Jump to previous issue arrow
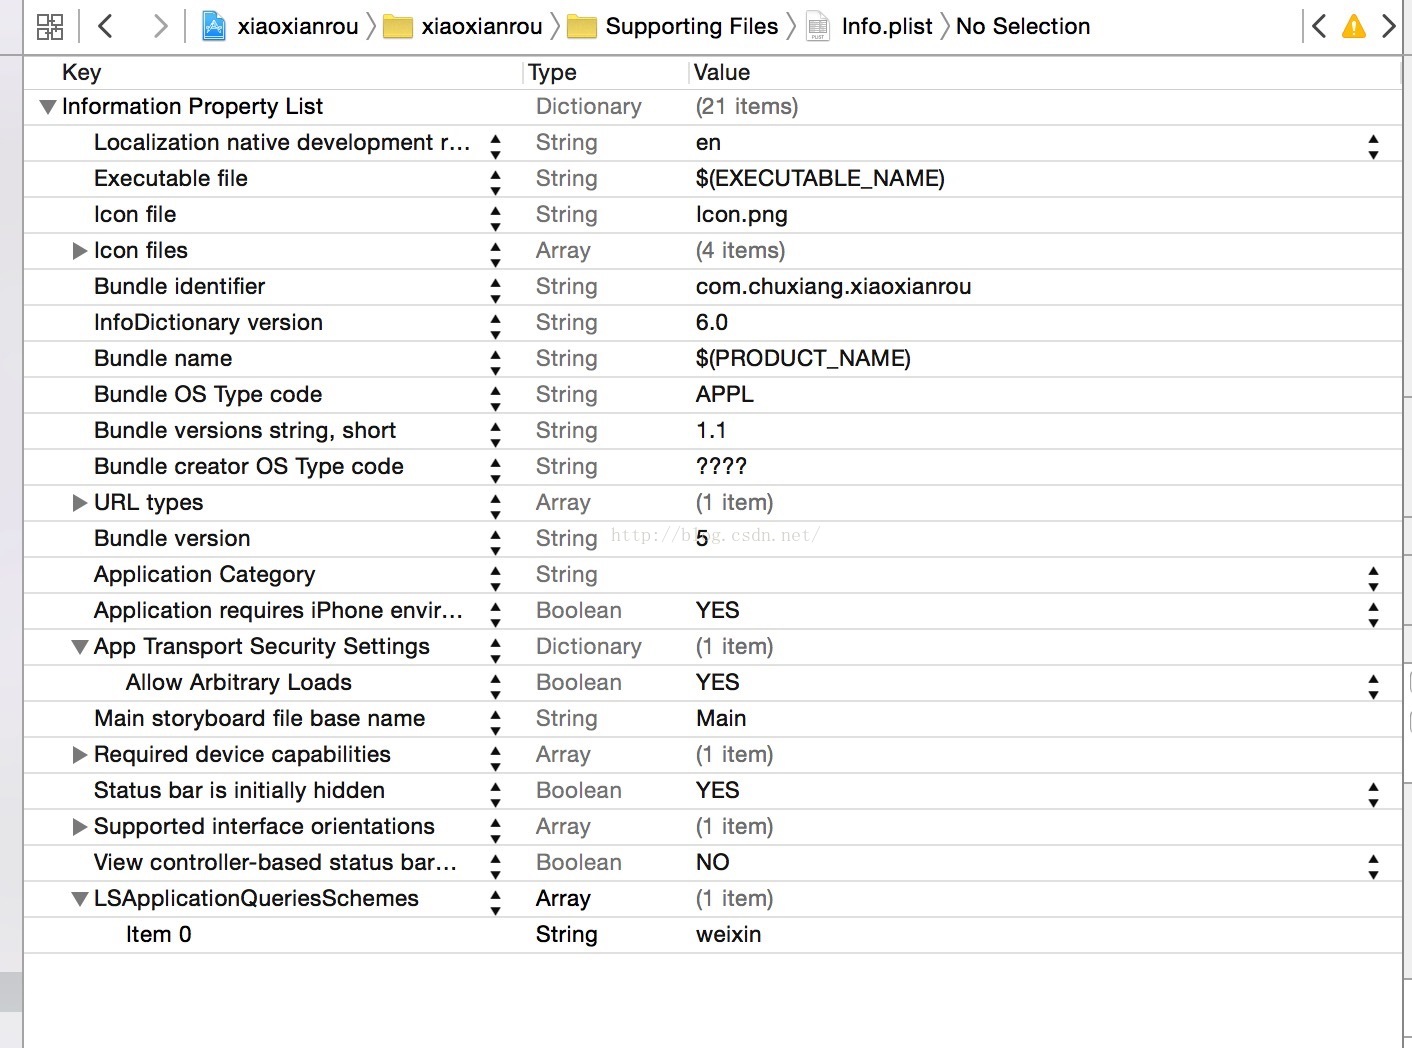The height and width of the screenshot is (1048, 1412). [1319, 26]
